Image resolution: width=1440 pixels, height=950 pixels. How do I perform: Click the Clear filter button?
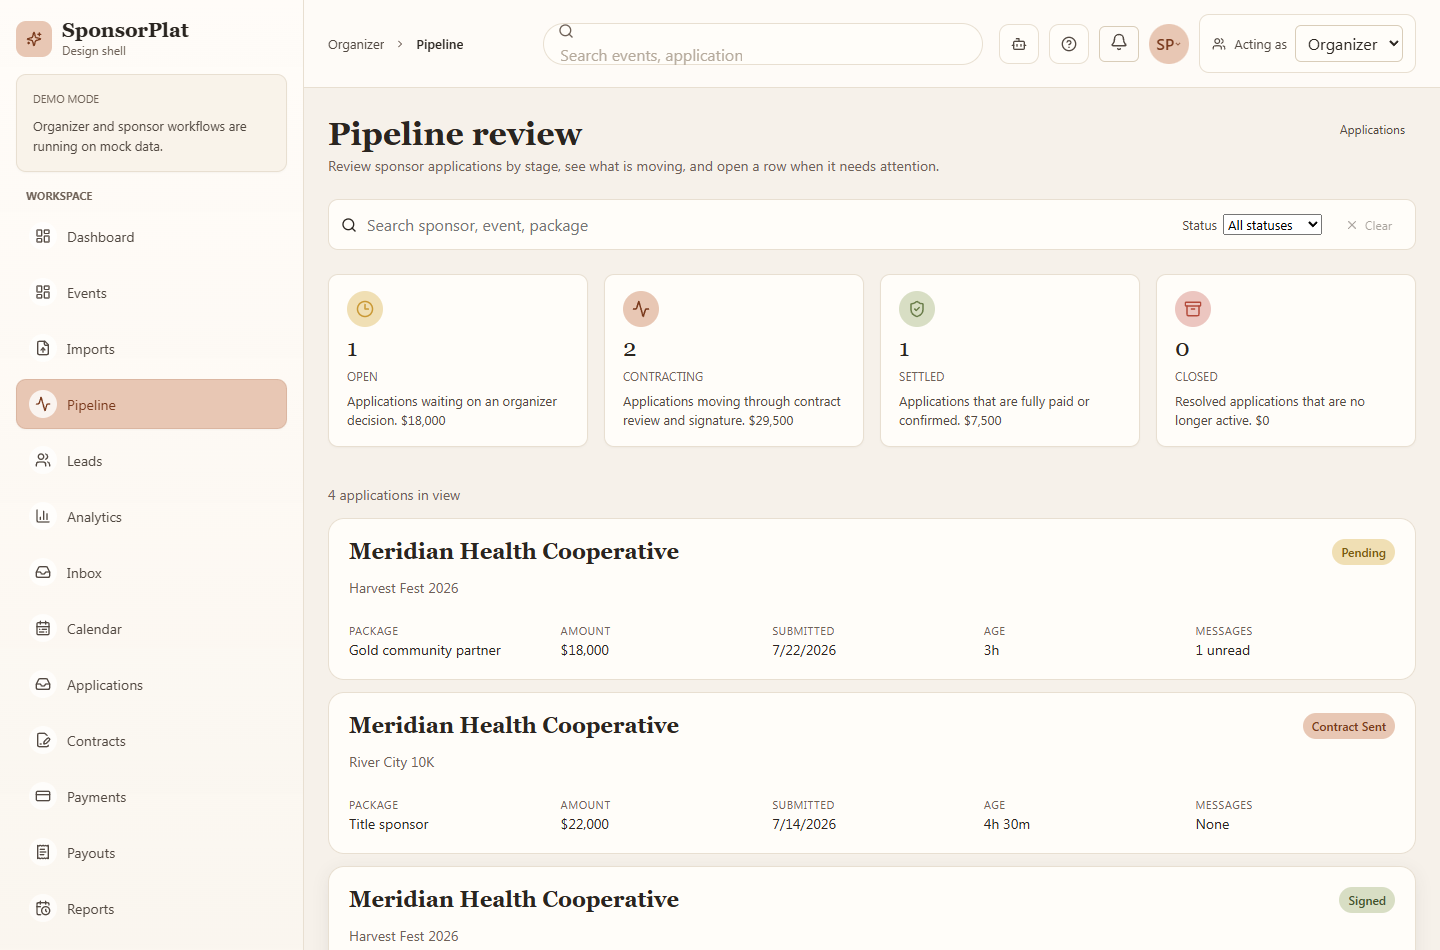(x=1369, y=225)
